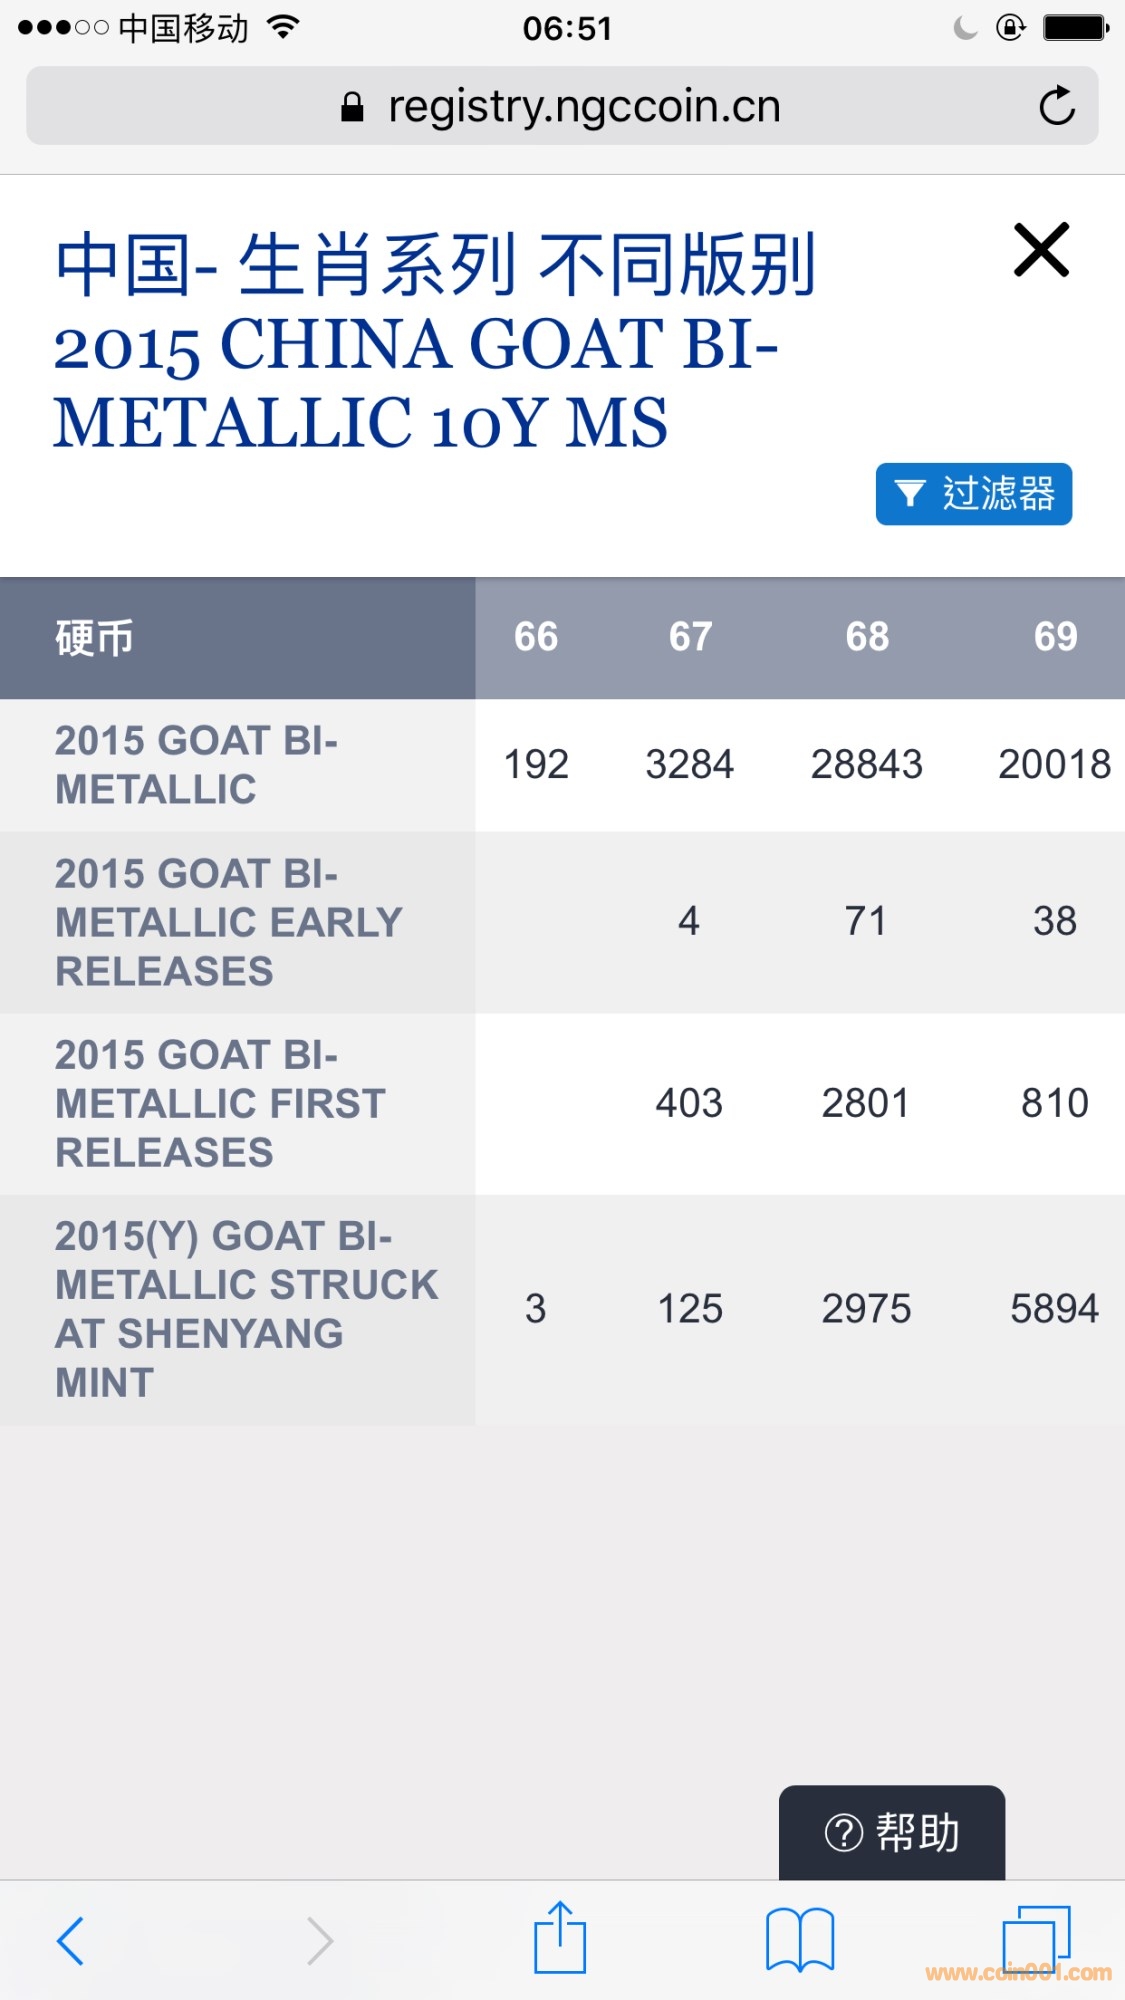Select the 69 grade column header
Image resolution: width=1125 pixels, height=2000 pixels.
[x=1055, y=637]
